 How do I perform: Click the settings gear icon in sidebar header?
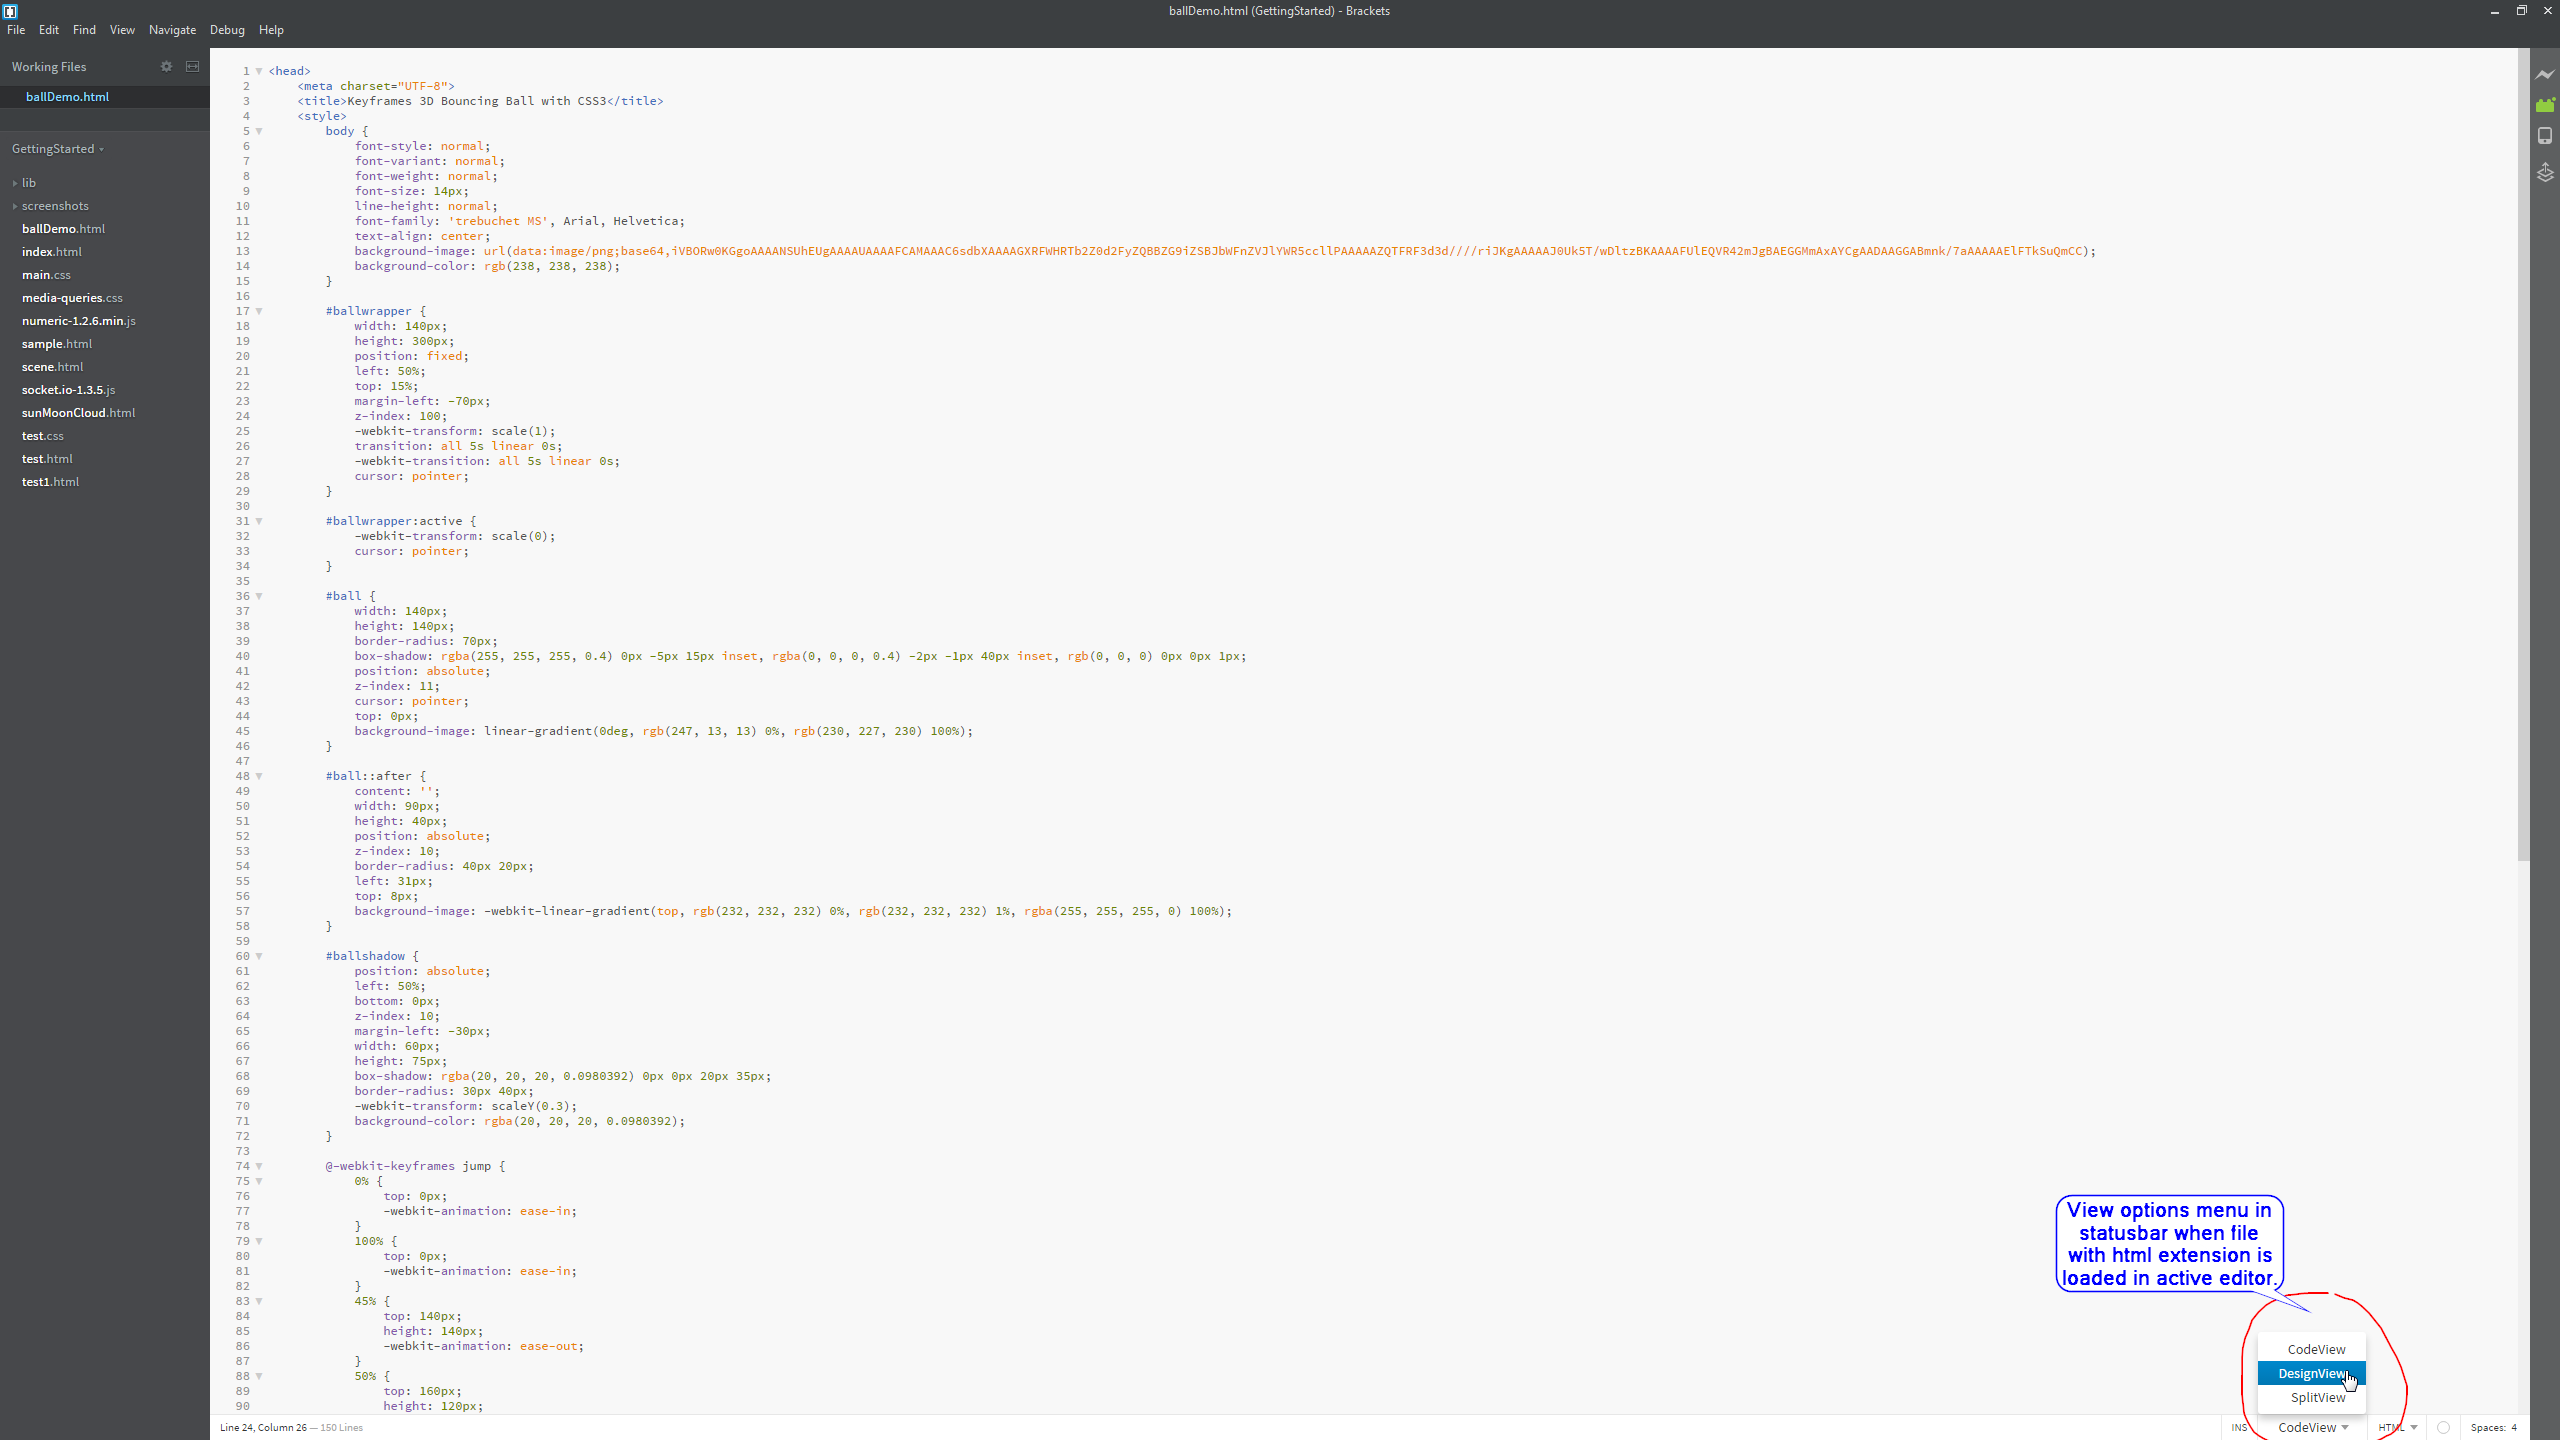click(165, 67)
